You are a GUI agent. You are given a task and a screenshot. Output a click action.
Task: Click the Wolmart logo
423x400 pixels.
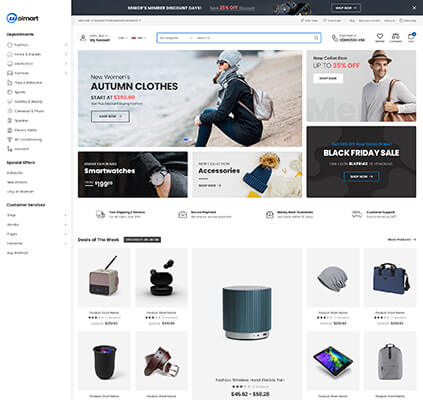coord(23,18)
